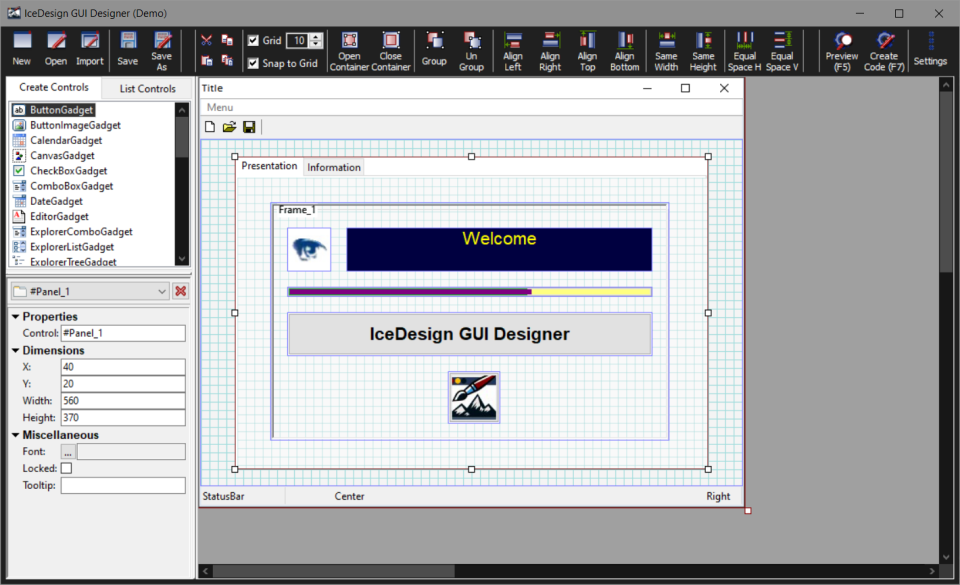
Task: Click the Align Right toolbar icon
Action: [x=550, y=51]
